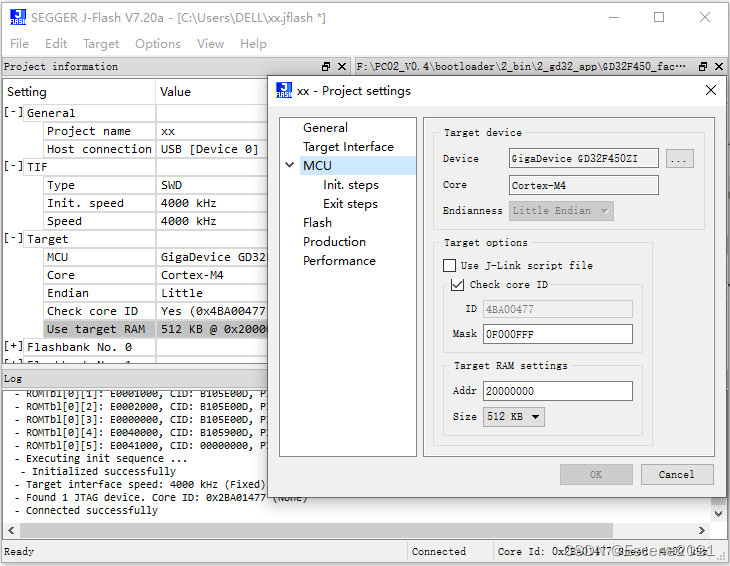730x566 pixels.
Task: Click the 'Connected' status bar entry
Action: click(x=439, y=552)
